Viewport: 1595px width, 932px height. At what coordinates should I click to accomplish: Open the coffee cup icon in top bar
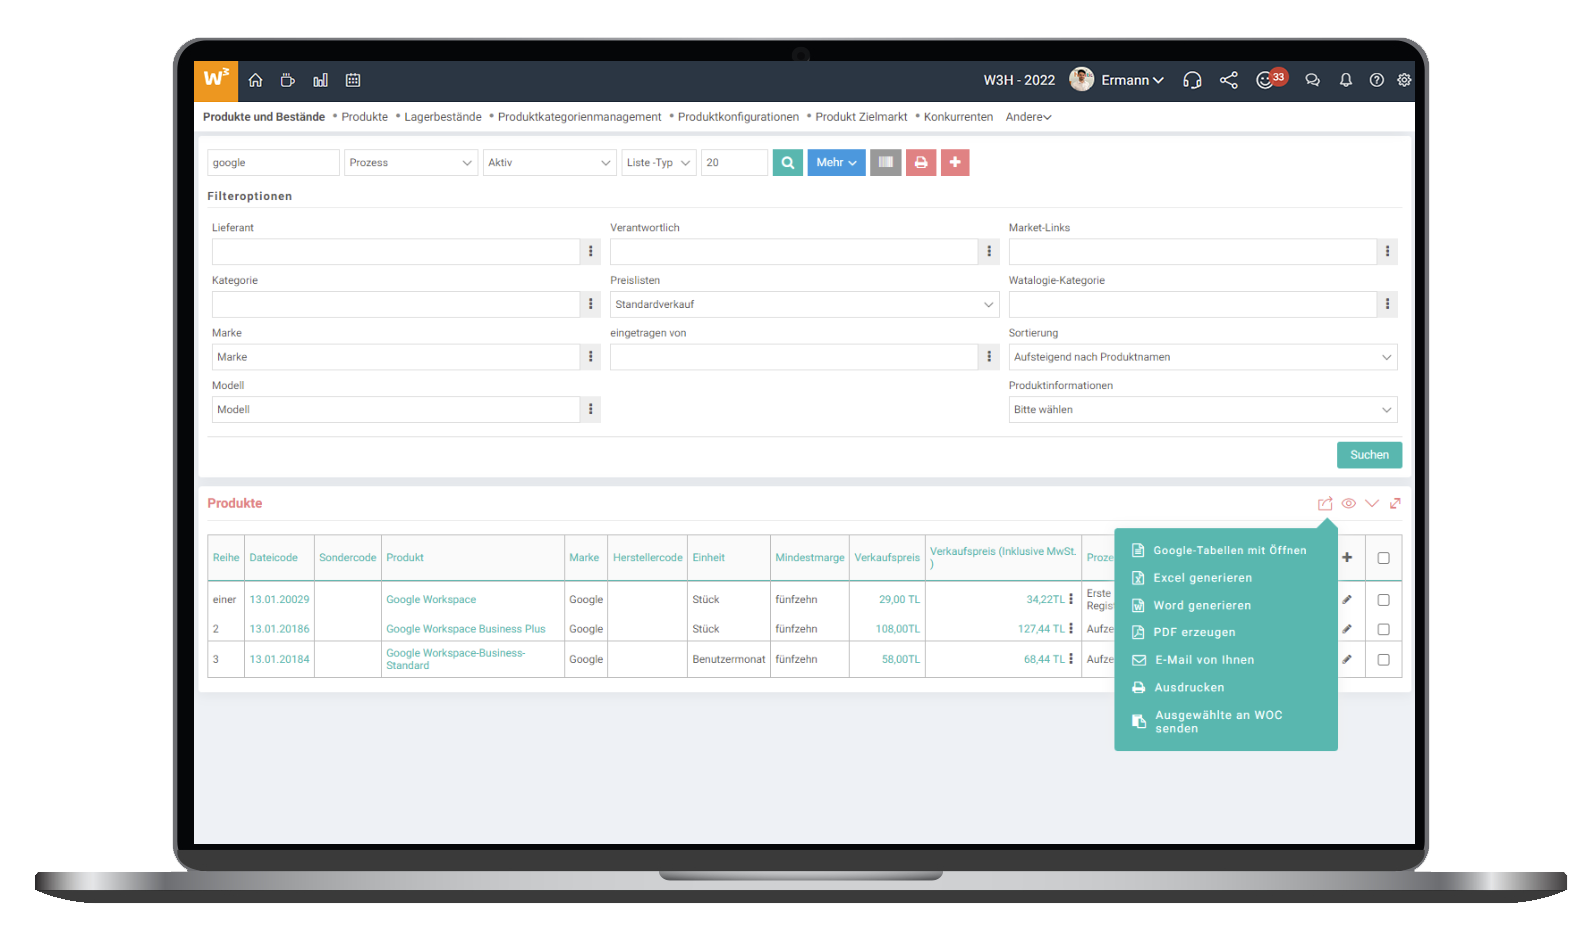[x=288, y=80]
